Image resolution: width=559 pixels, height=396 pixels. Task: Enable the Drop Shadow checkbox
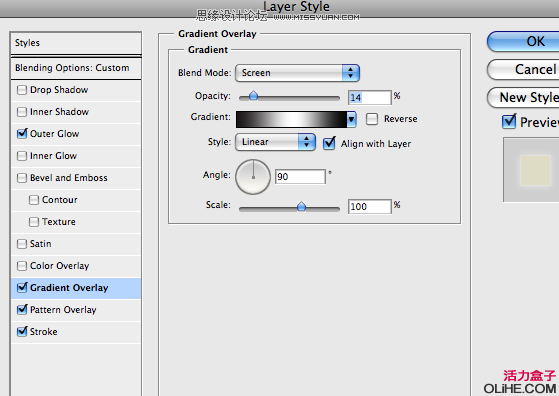tap(22, 90)
